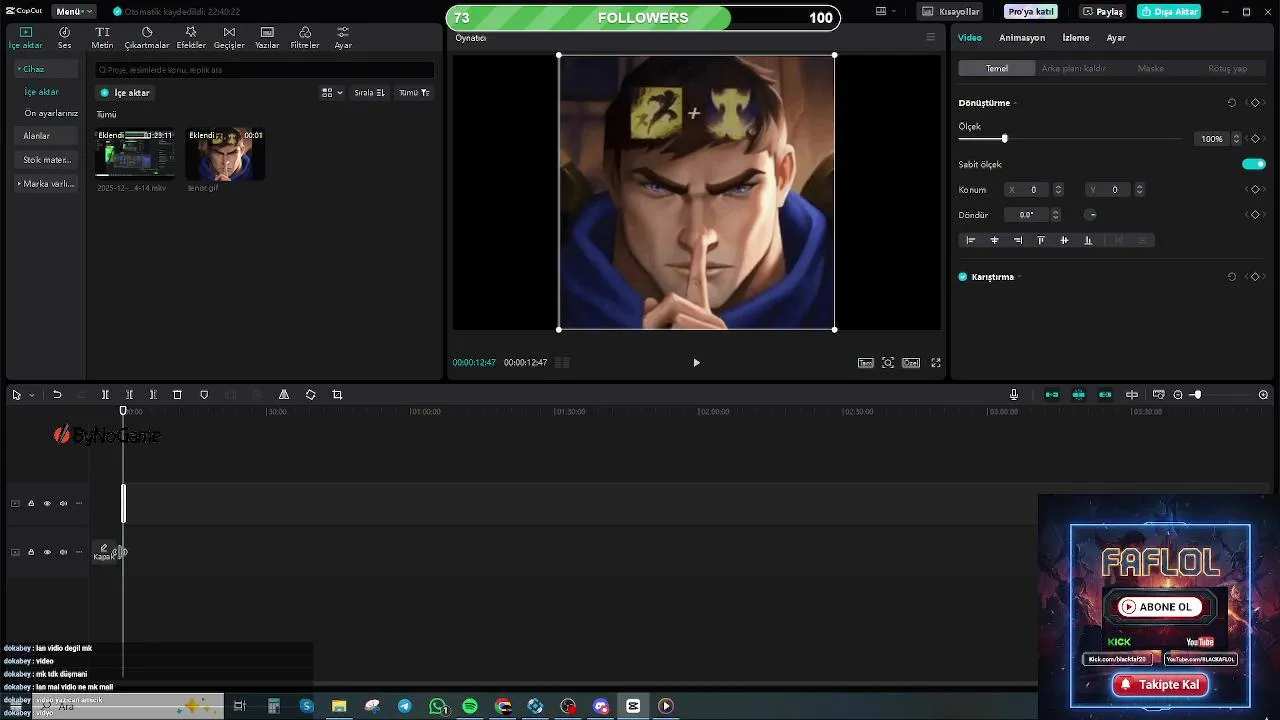
Task: Collapse the Cihaz tree item
Action: (18, 69)
